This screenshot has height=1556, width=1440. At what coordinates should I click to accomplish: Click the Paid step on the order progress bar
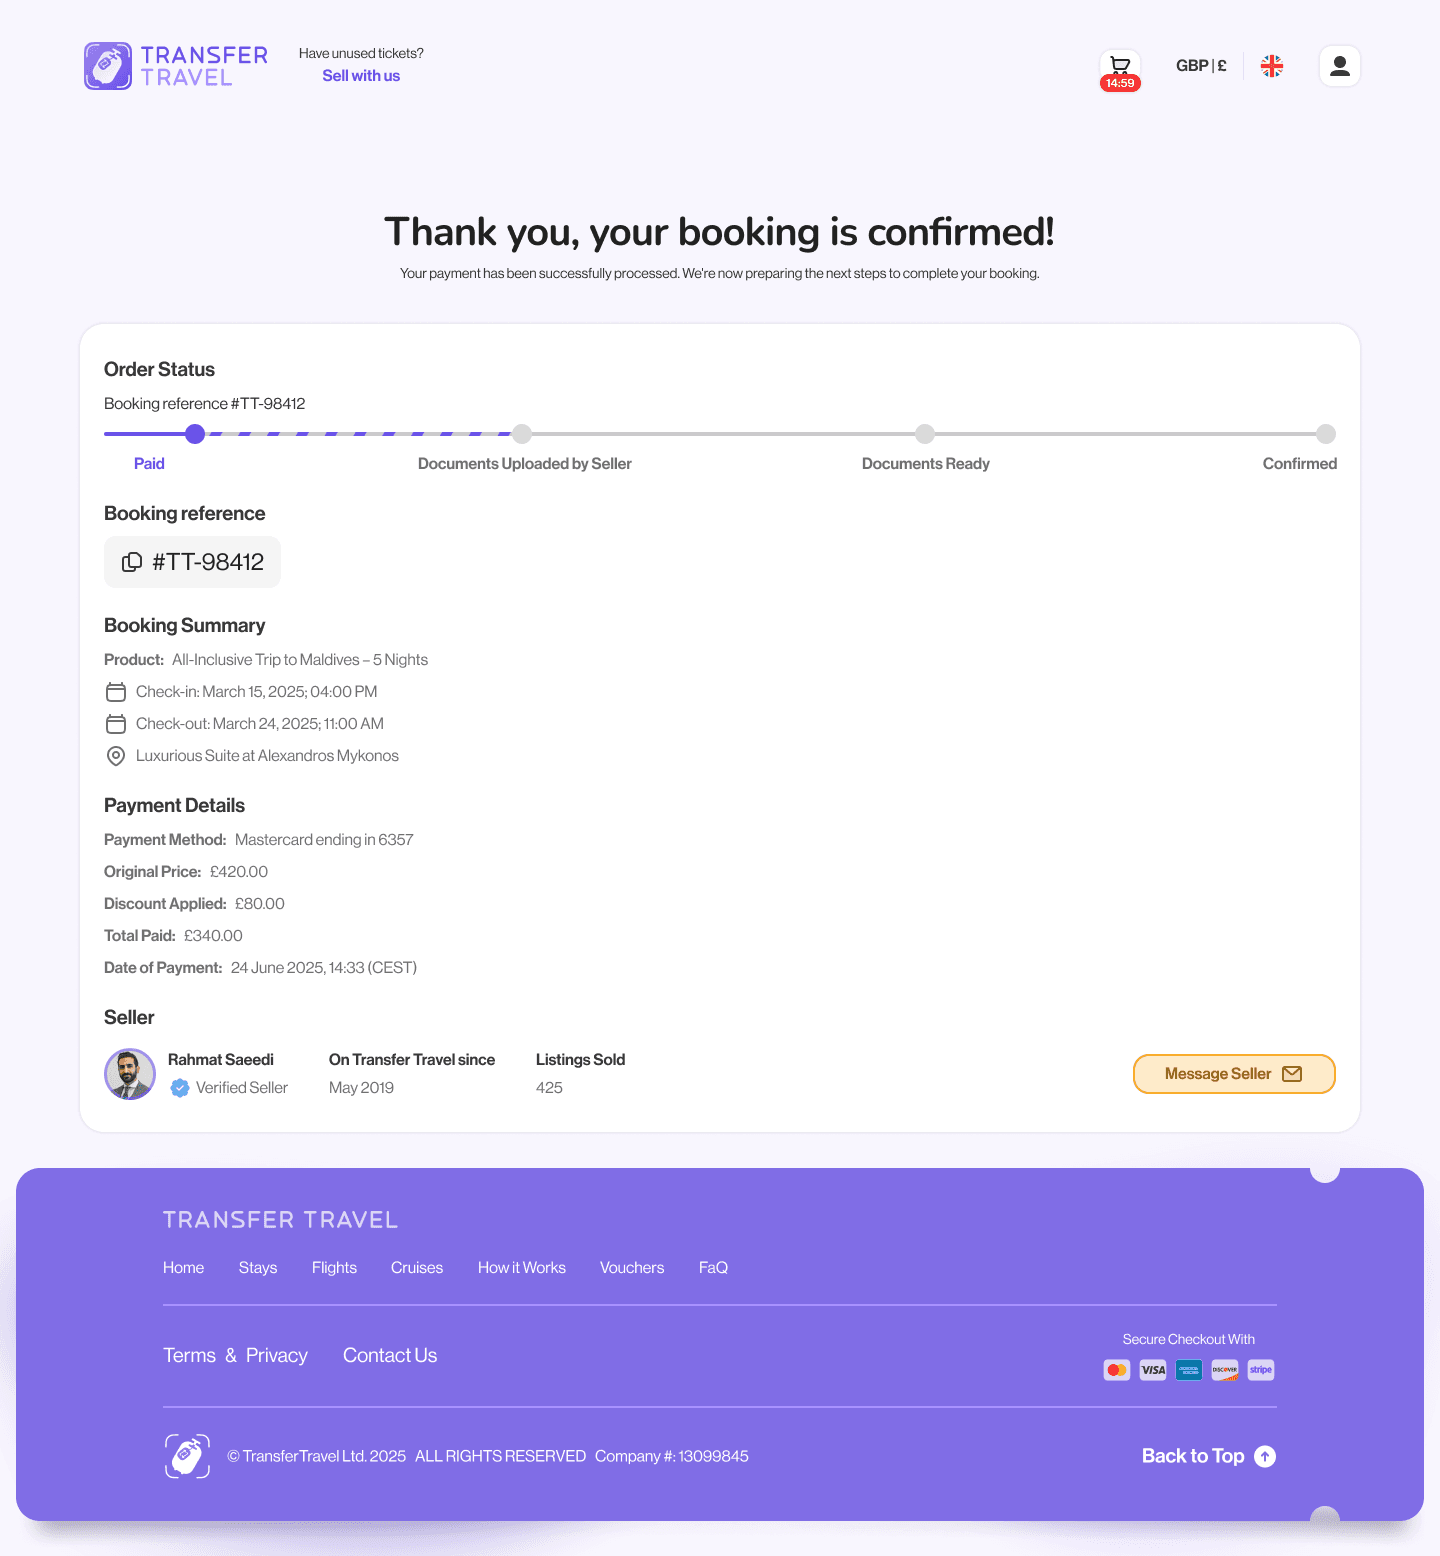(195, 434)
